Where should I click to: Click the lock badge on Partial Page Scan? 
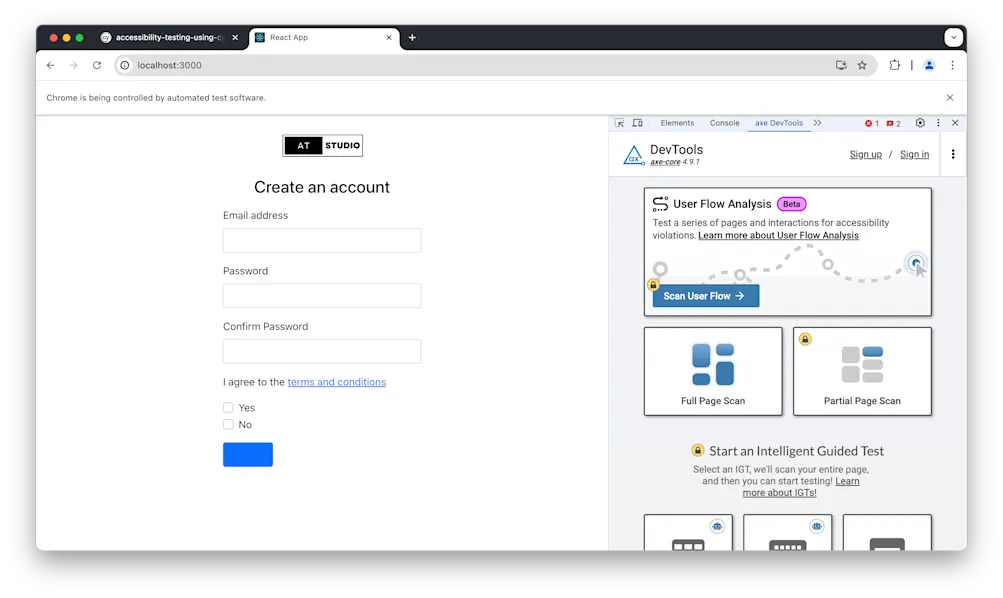[805, 339]
